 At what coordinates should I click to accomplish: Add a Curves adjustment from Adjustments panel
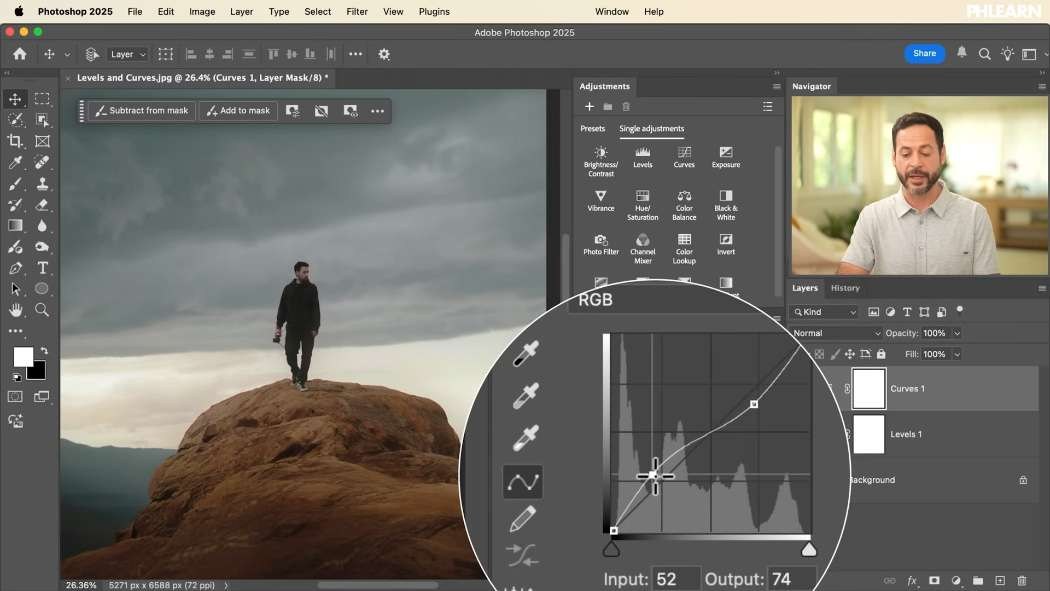coord(684,157)
